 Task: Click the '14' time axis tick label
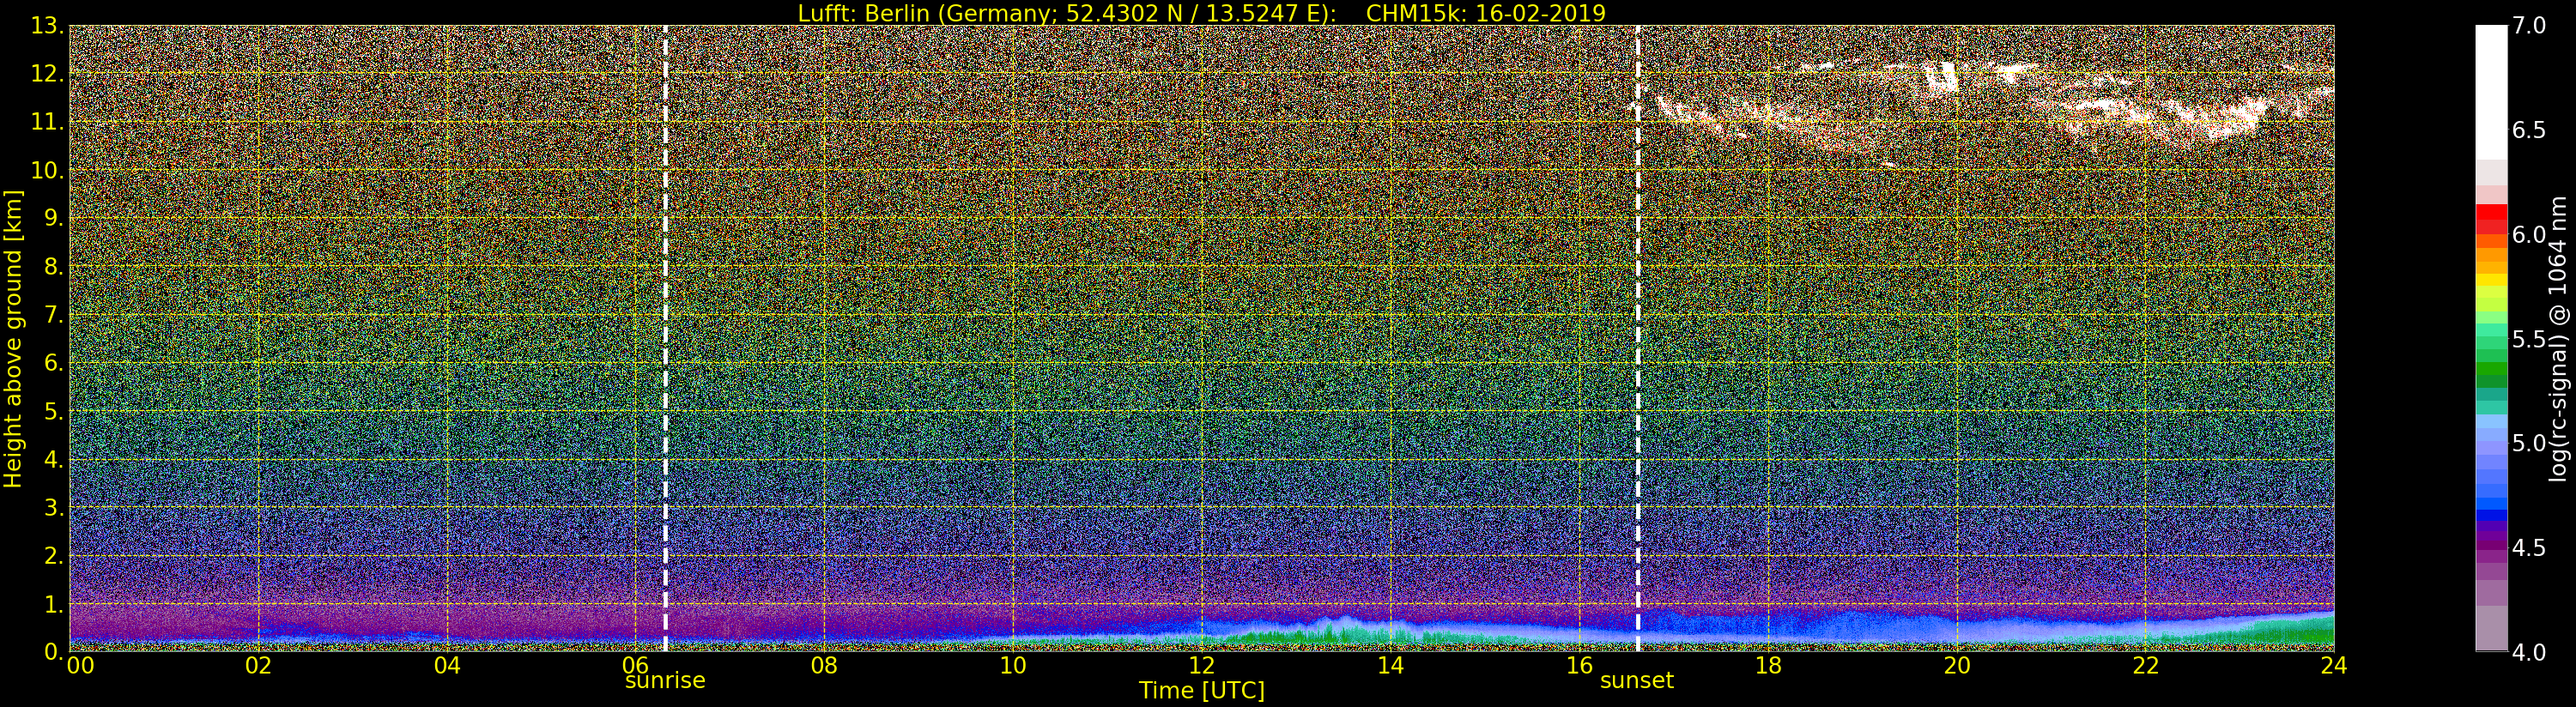1391,666
